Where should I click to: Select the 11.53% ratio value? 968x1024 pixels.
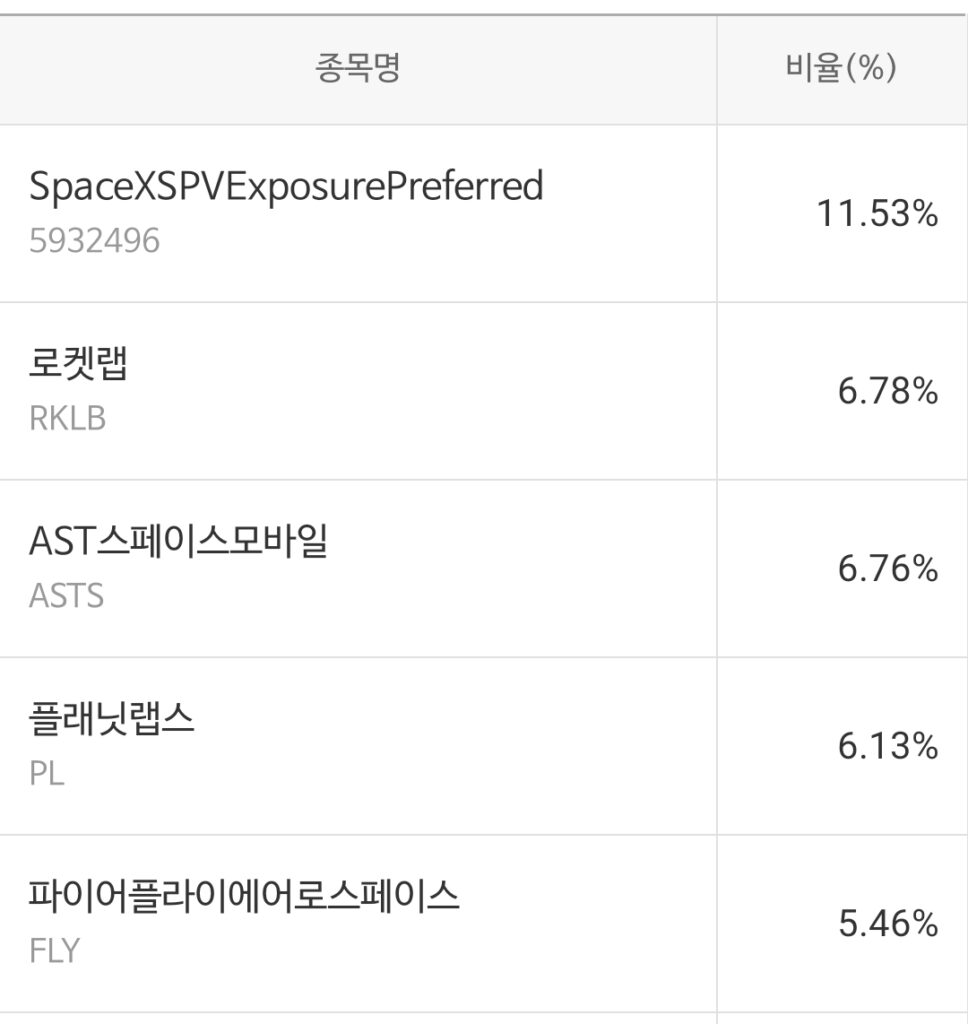[x=877, y=213]
